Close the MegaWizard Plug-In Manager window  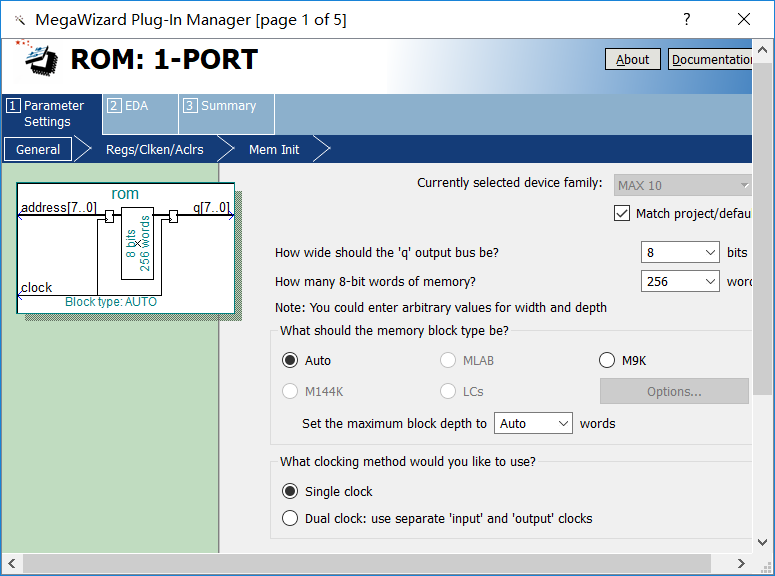[x=744, y=19]
